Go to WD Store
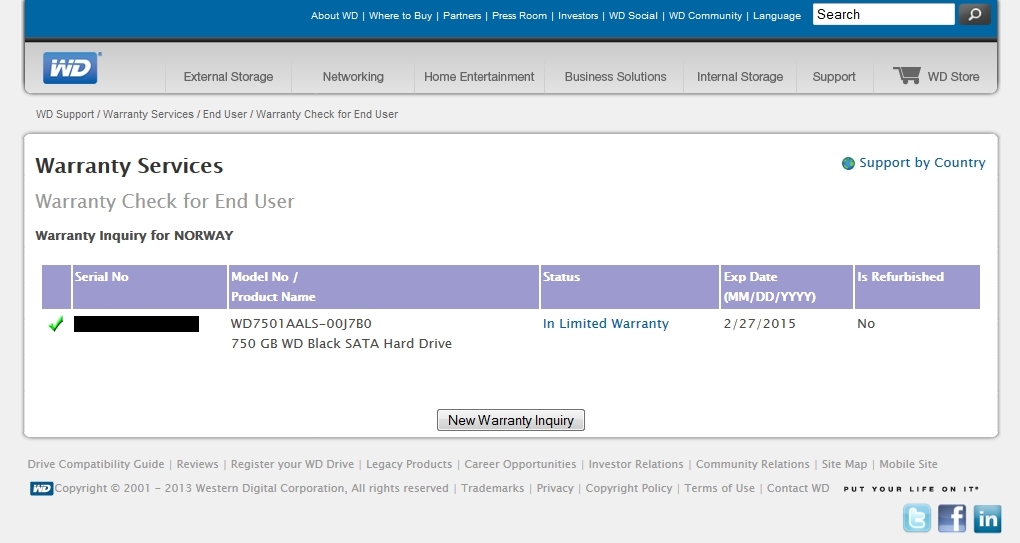This screenshot has height=543, width=1020. [x=953, y=77]
